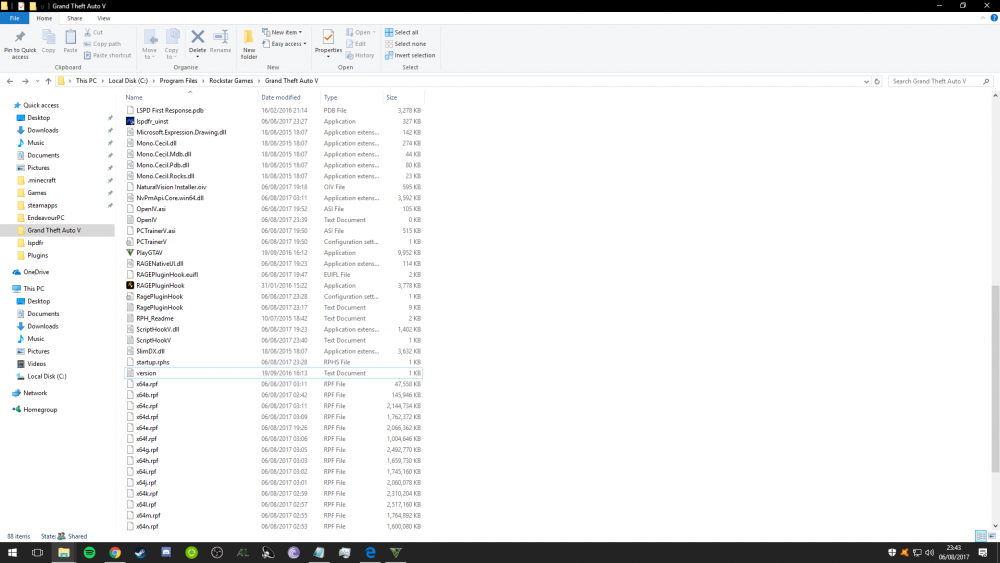This screenshot has width=1000, height=563.
Task: Open Steam from the taskbar
Action: tap(140, 552)
